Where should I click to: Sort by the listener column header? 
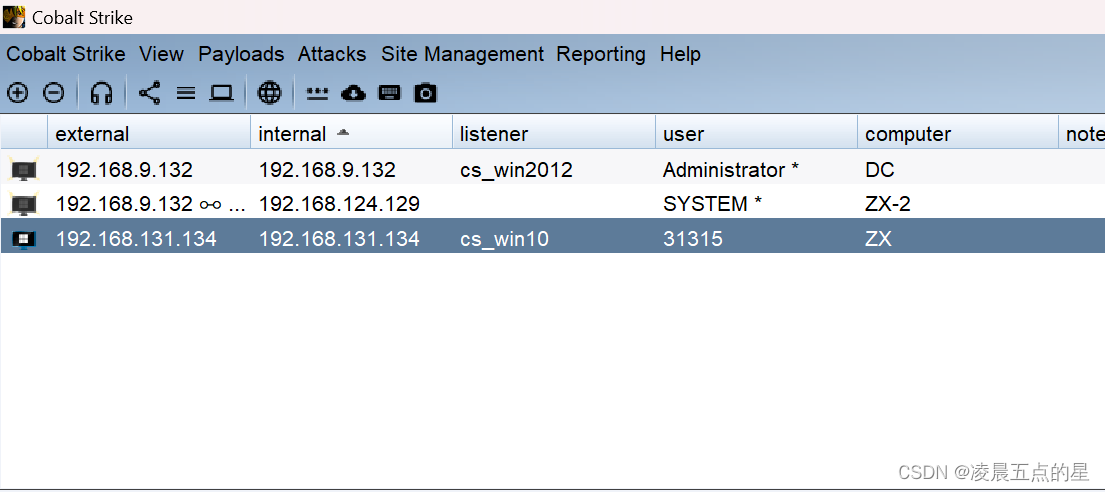pyautogui.click(x=554, y=133)
